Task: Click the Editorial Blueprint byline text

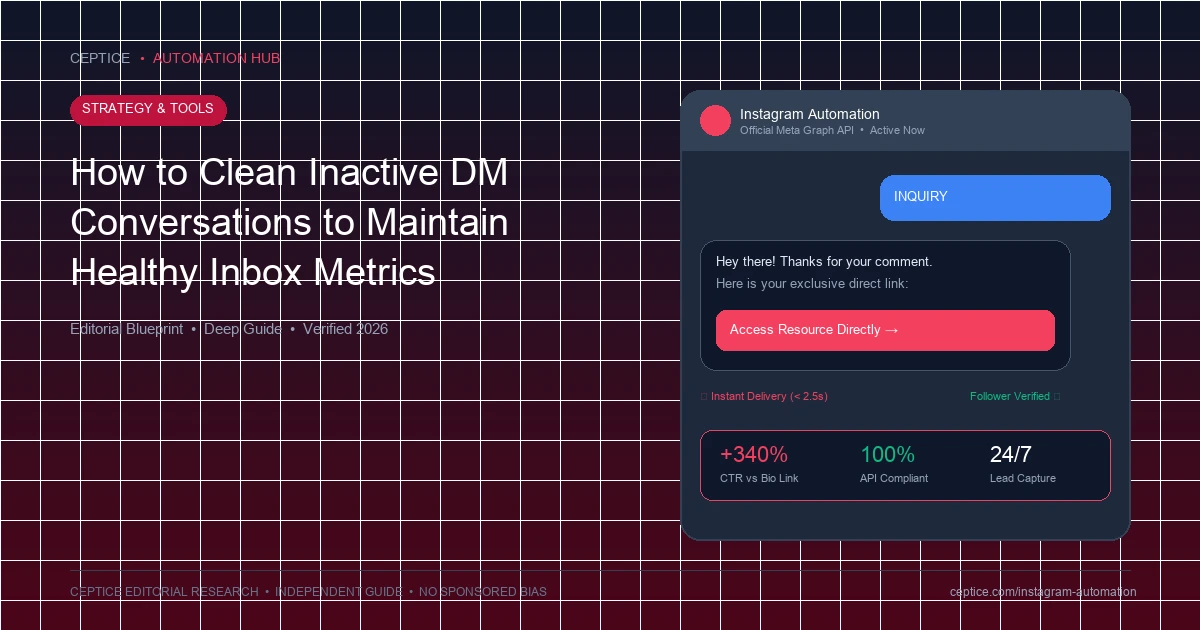Action: (127, 329)
